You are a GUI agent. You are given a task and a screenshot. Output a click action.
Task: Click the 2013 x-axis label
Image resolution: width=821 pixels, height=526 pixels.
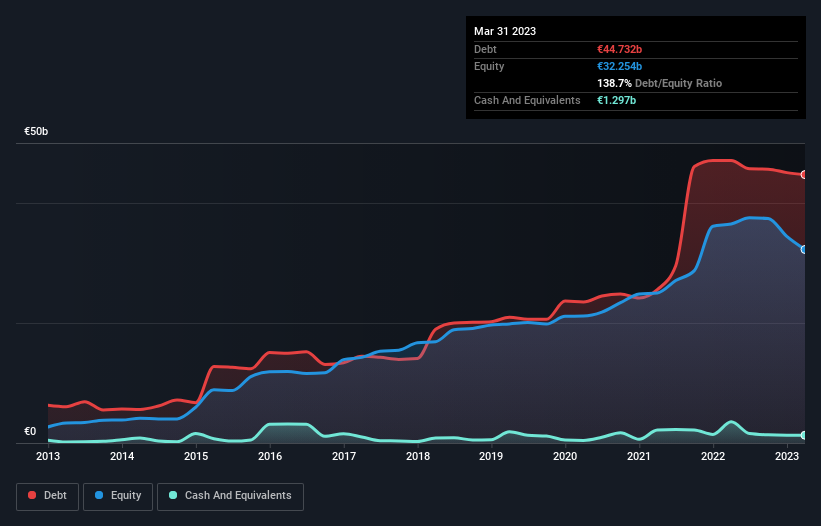tap(48, 456)
